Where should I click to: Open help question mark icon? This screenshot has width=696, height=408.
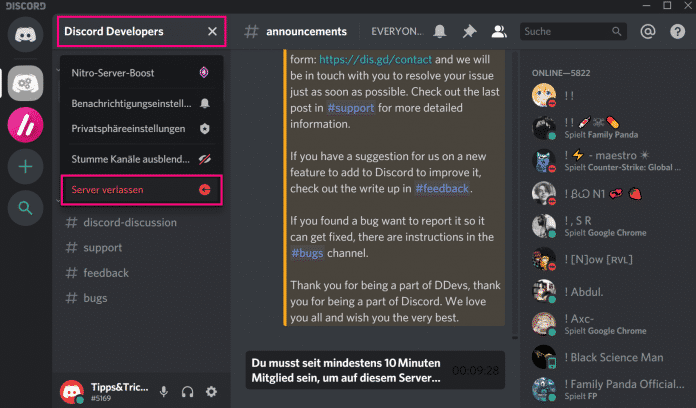[x=674, y=32]
